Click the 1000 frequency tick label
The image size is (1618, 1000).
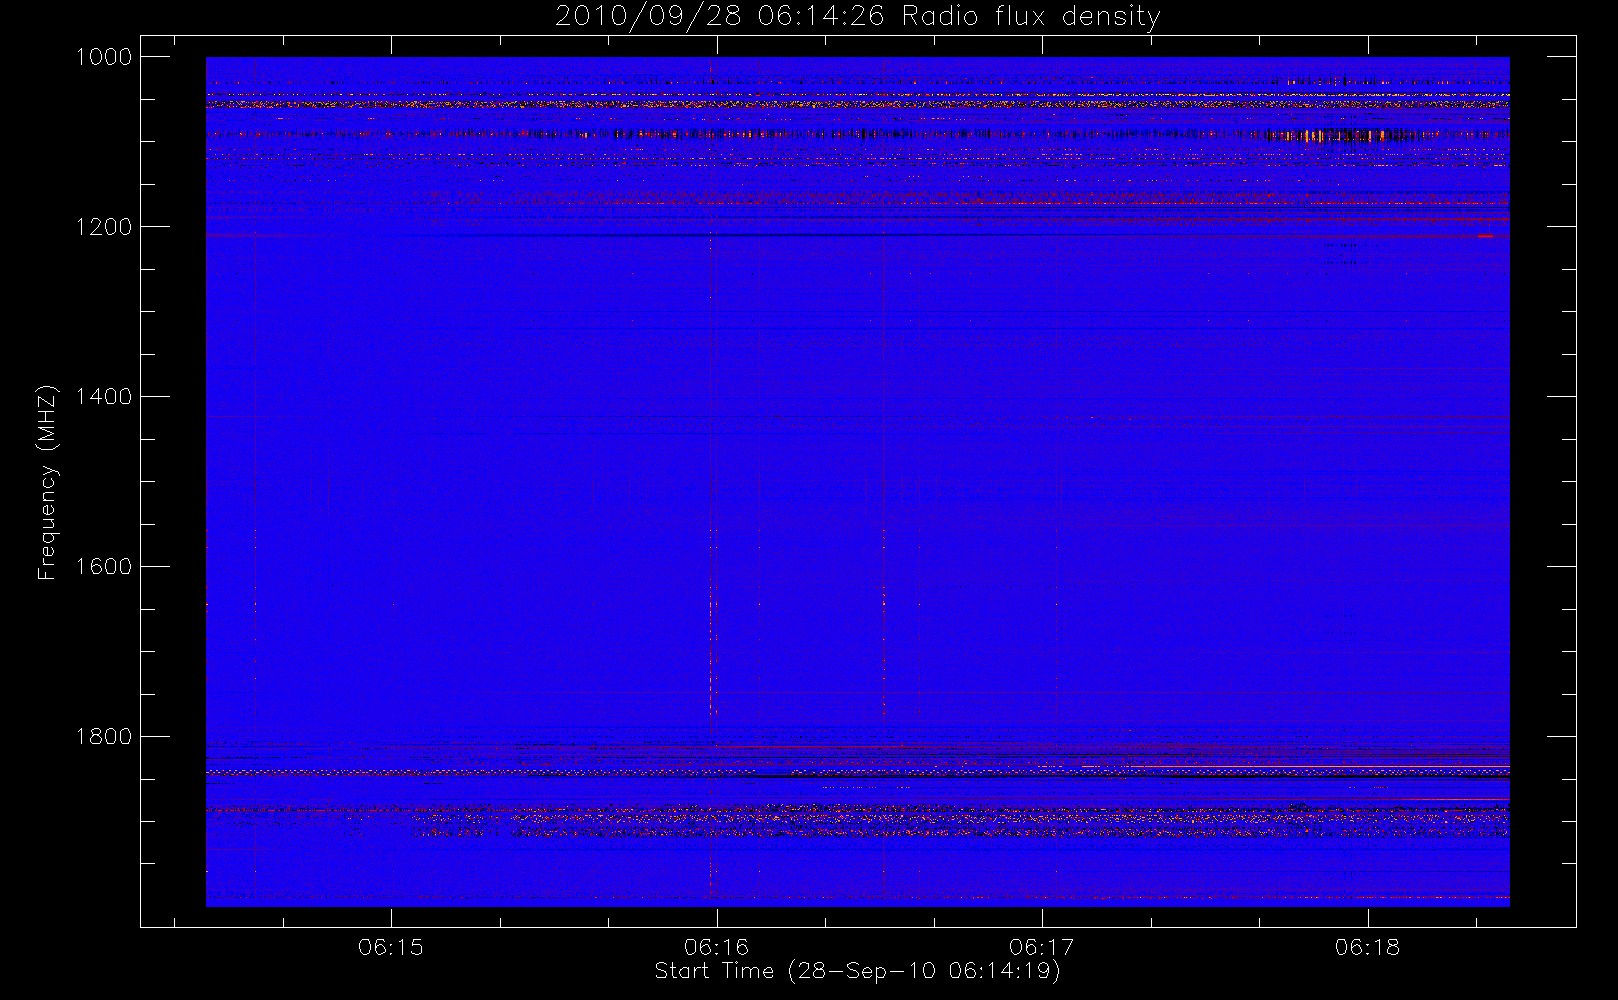(104, 57)
